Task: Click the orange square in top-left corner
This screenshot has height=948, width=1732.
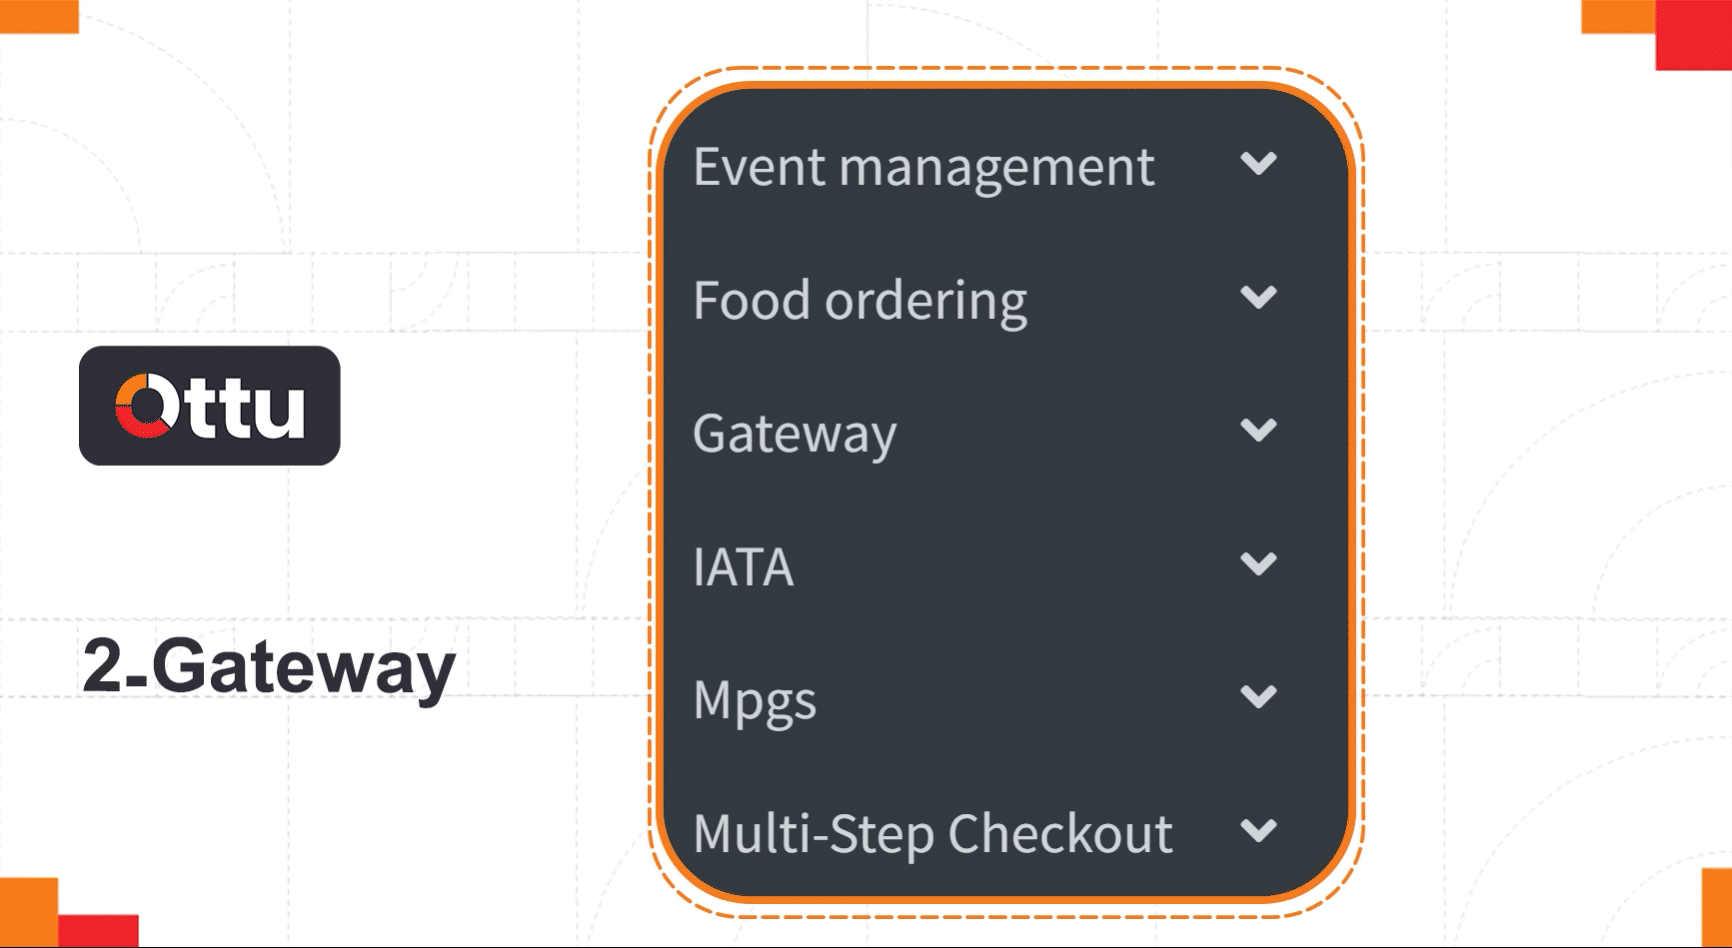Action: click(39, 16)
